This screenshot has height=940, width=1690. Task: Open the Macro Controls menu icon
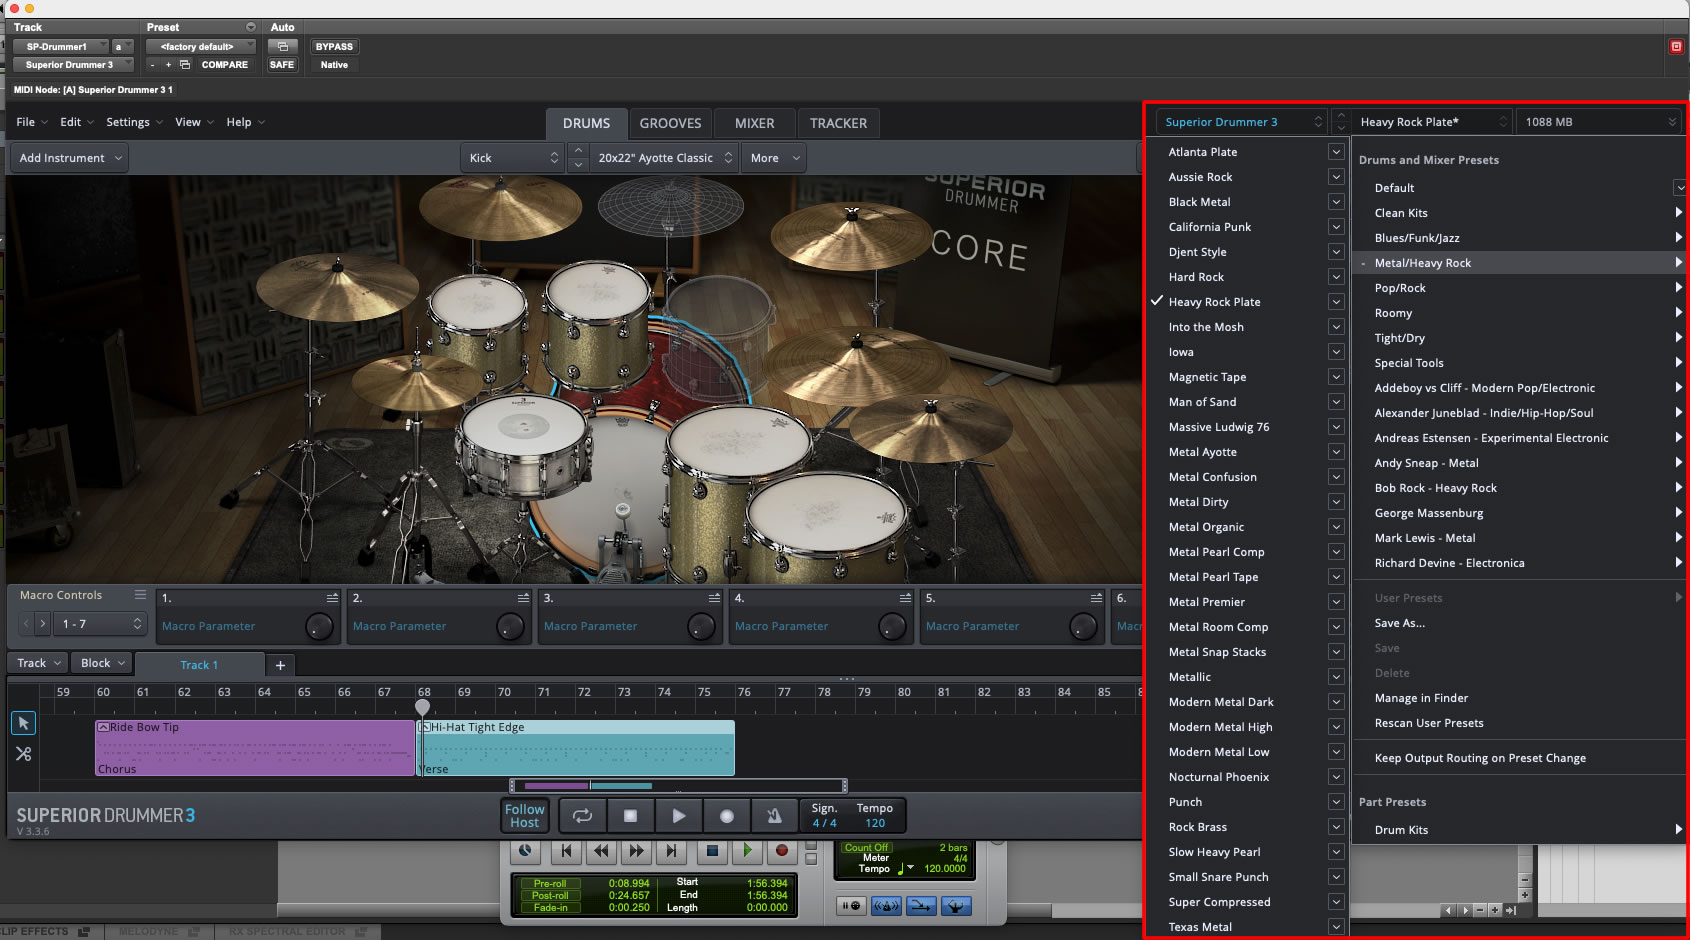140,595
